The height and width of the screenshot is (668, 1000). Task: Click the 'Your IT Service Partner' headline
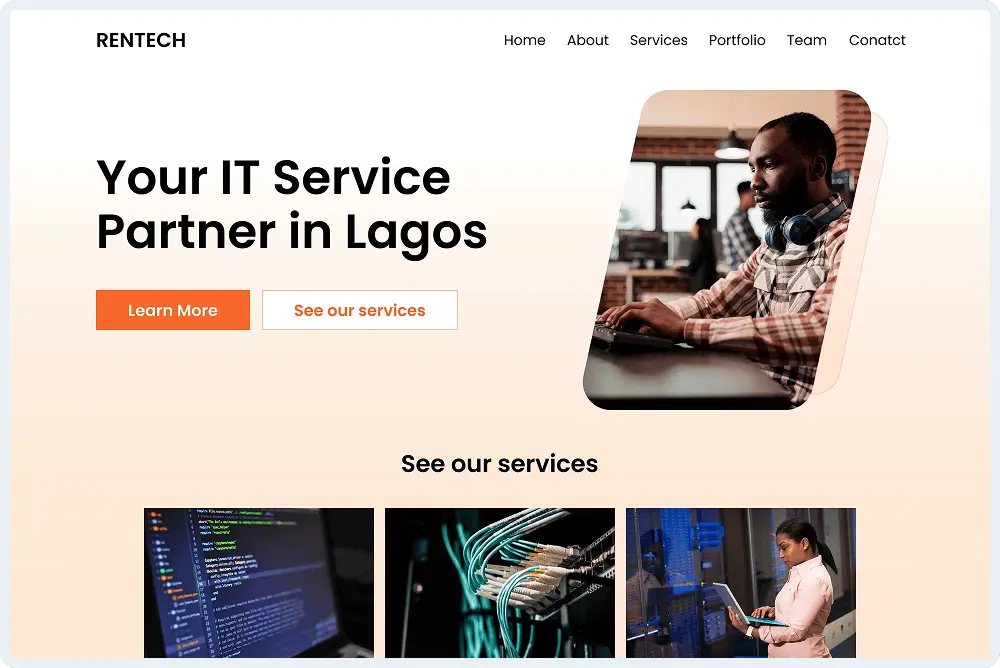click(291, 204)
